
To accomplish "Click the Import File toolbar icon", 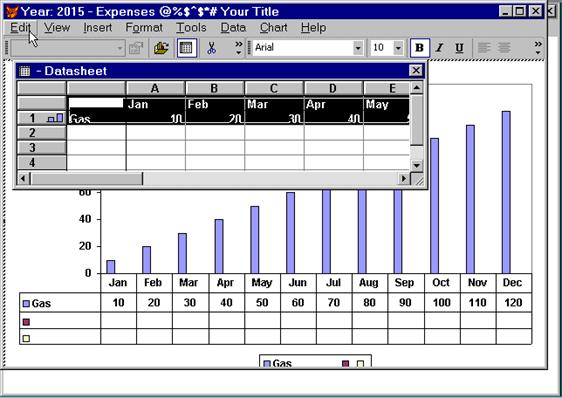I will click(x=161, y=48).
